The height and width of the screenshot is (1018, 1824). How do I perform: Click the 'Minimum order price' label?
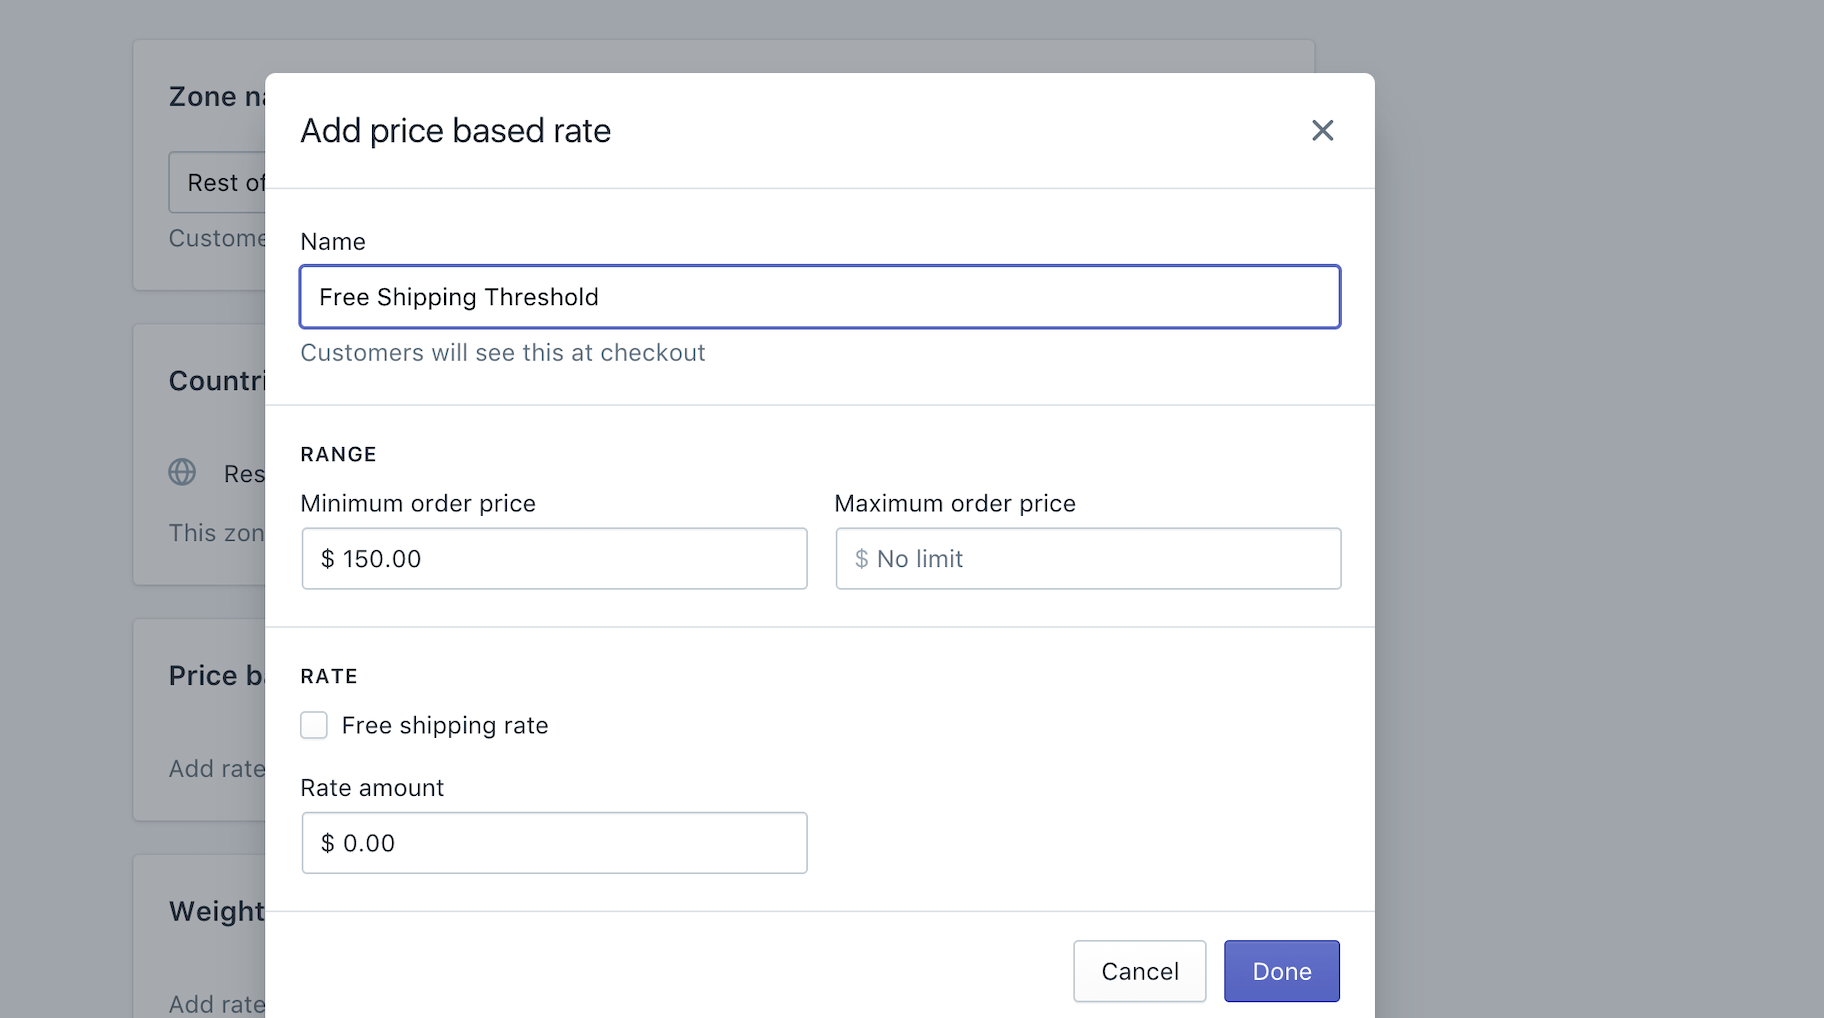[418, 504]
